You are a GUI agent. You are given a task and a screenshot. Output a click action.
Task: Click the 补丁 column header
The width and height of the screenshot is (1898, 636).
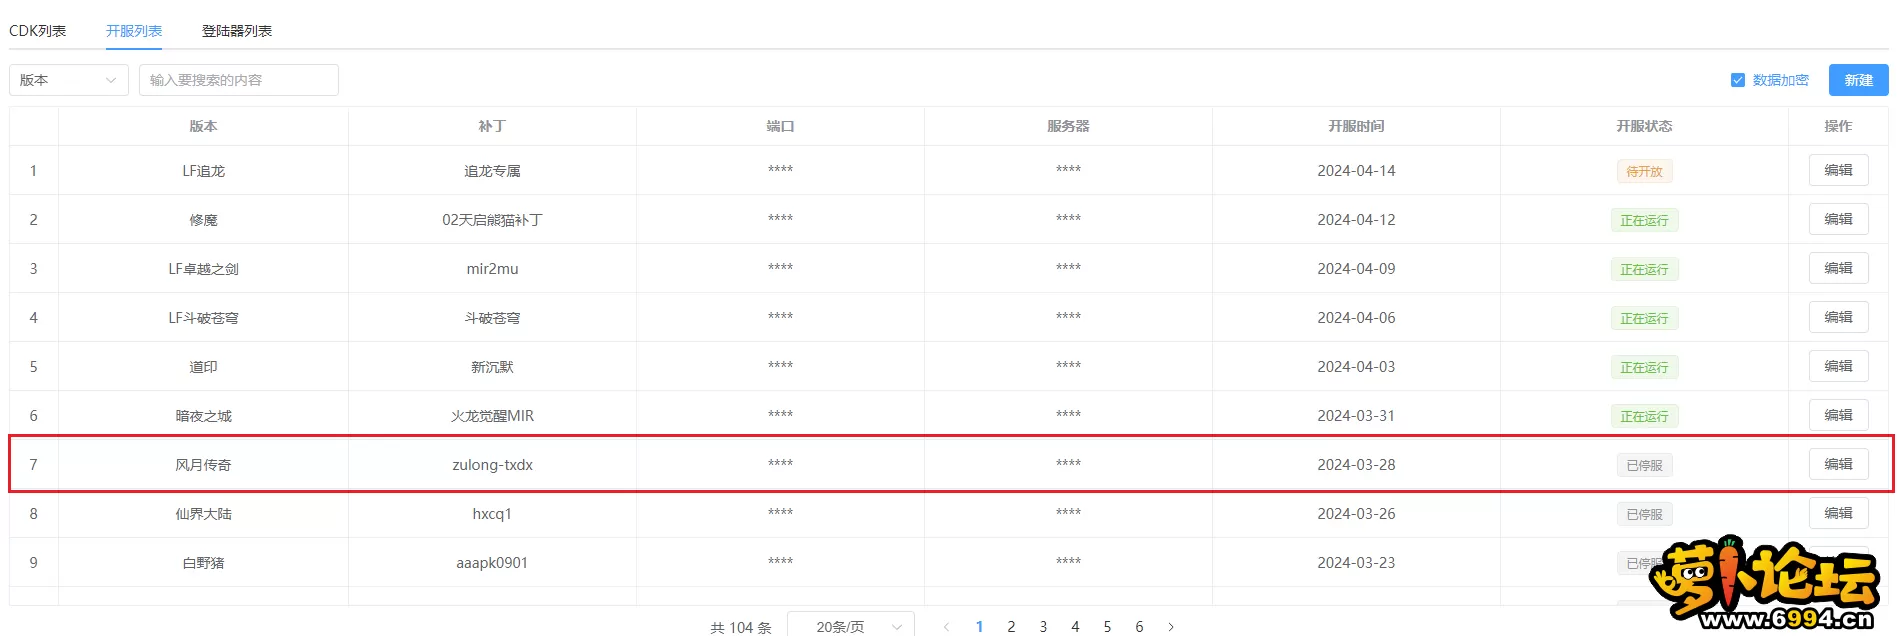pos(492,126)
